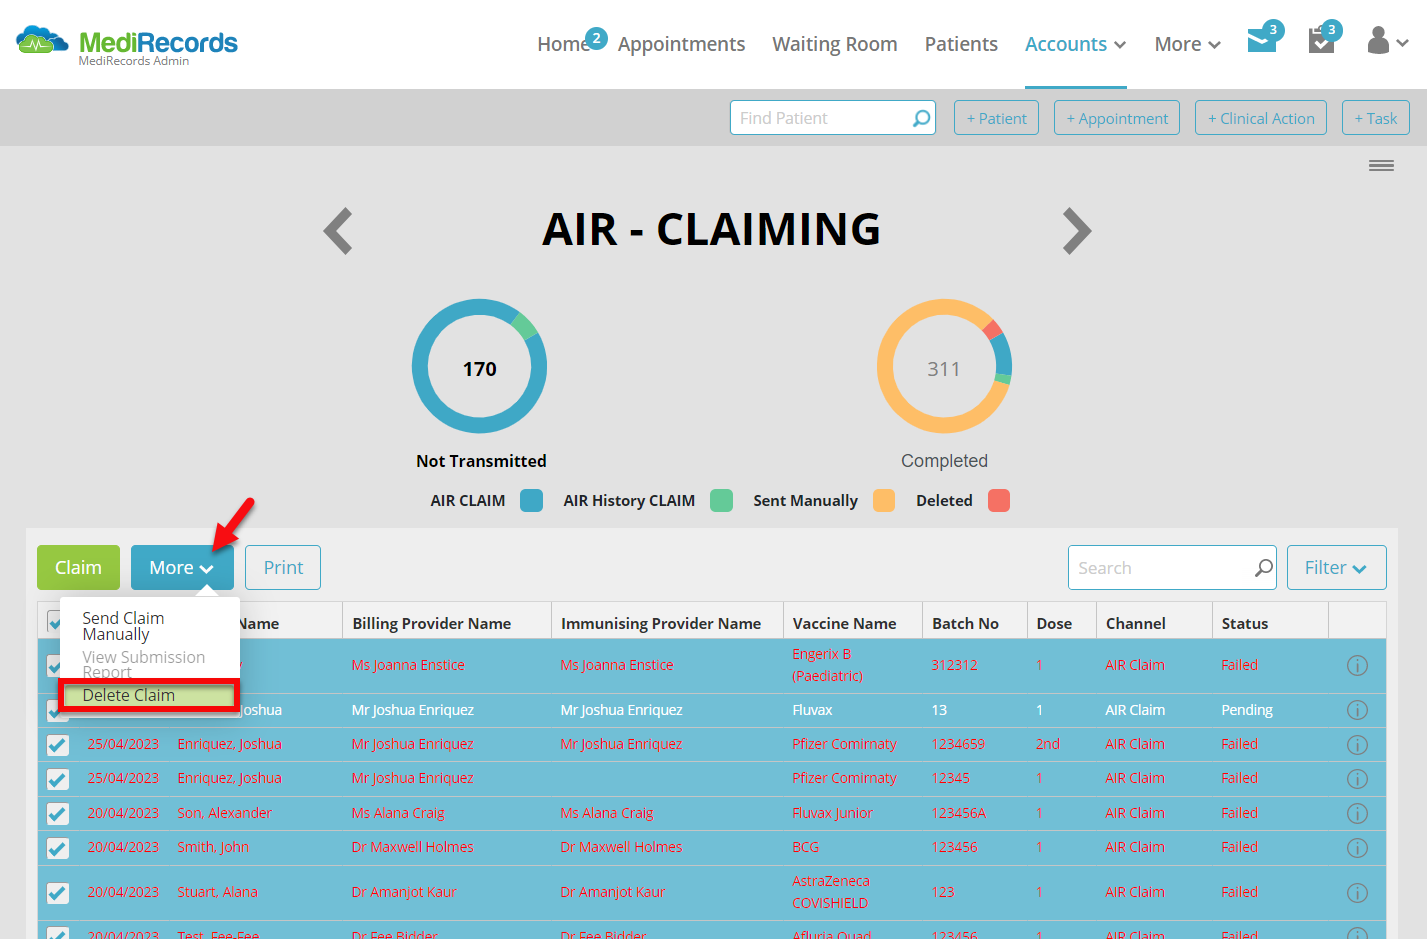The height and width of the screenshot is (939, 1427).
Task: Expand the Accounts navigation dropdown
Action: pos(1075,44)
